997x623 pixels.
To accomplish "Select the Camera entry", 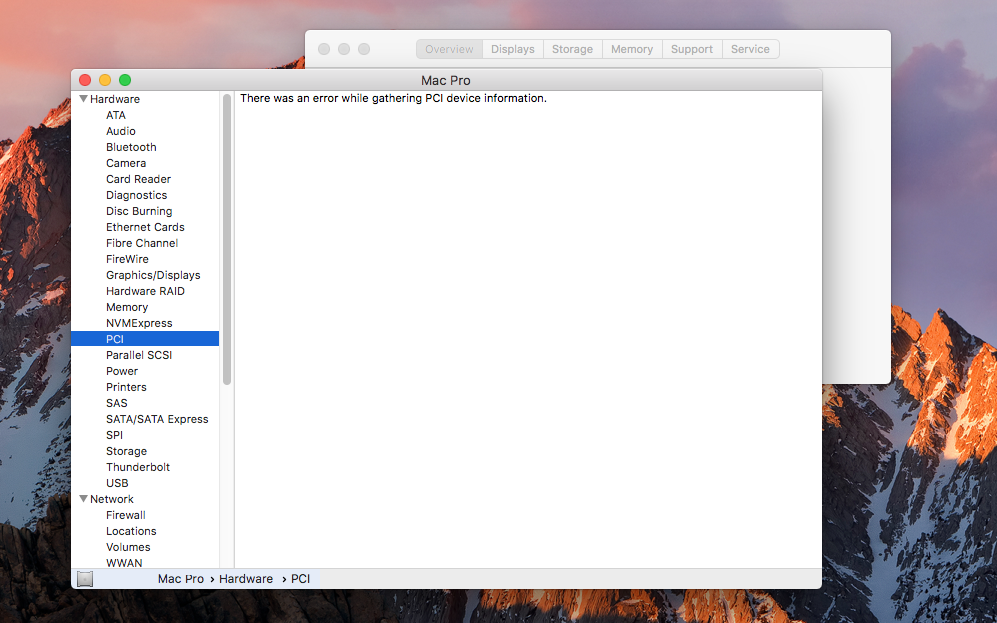I will coord(126,163).
